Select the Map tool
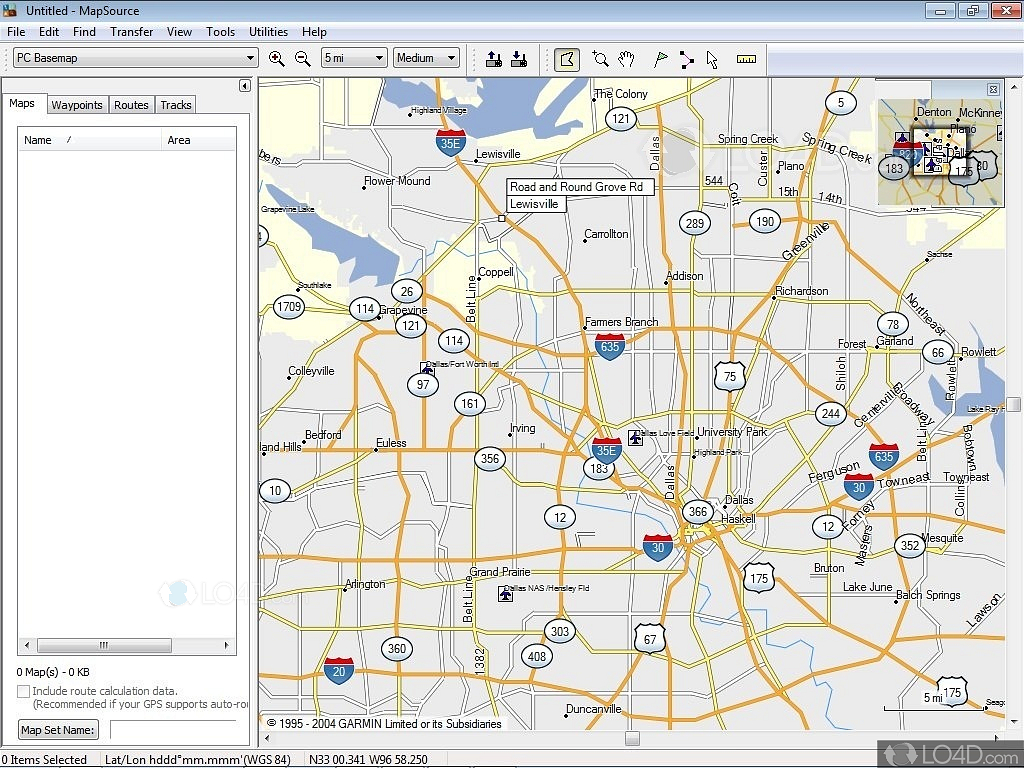Image resolution: width=1024 pixels, height=768 pixels. (567, 59)
